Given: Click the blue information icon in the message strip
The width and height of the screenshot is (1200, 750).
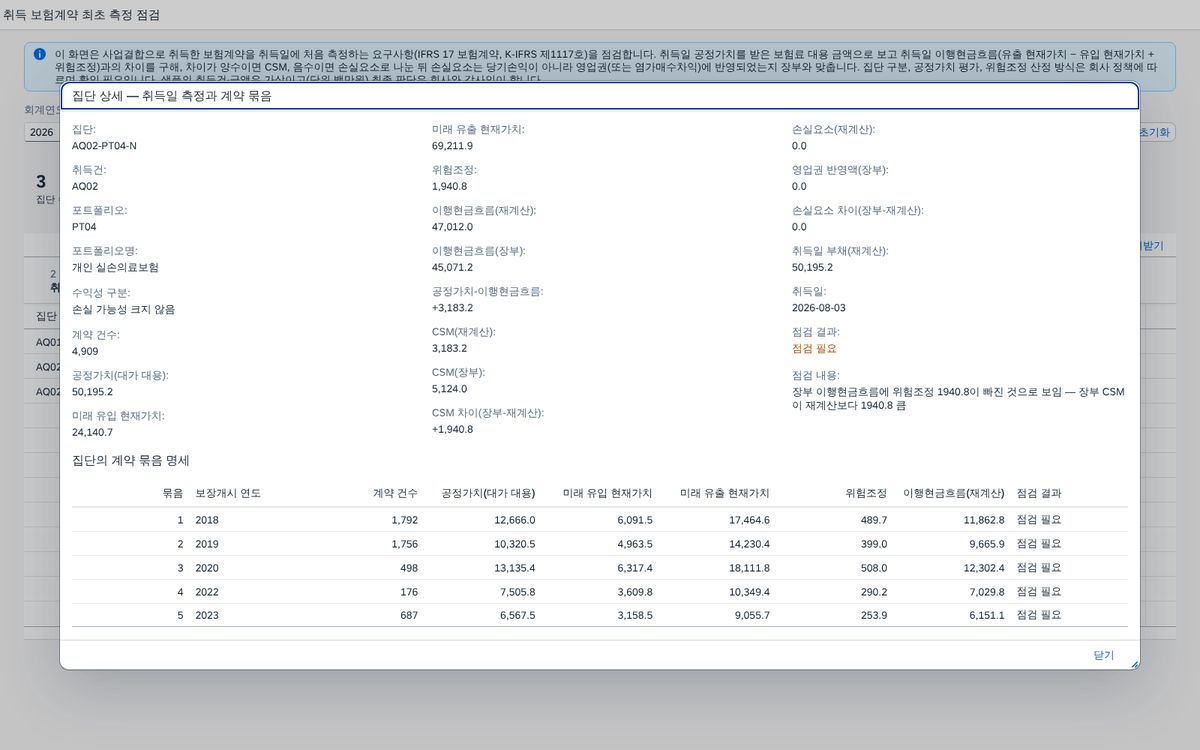Looking at the screenshot, I should (40, 54).
